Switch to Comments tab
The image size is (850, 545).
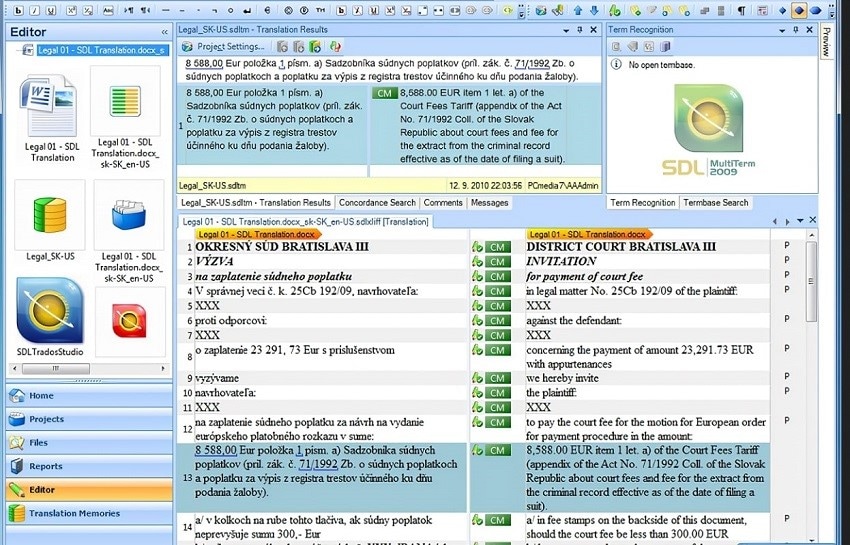pos(443,203)
